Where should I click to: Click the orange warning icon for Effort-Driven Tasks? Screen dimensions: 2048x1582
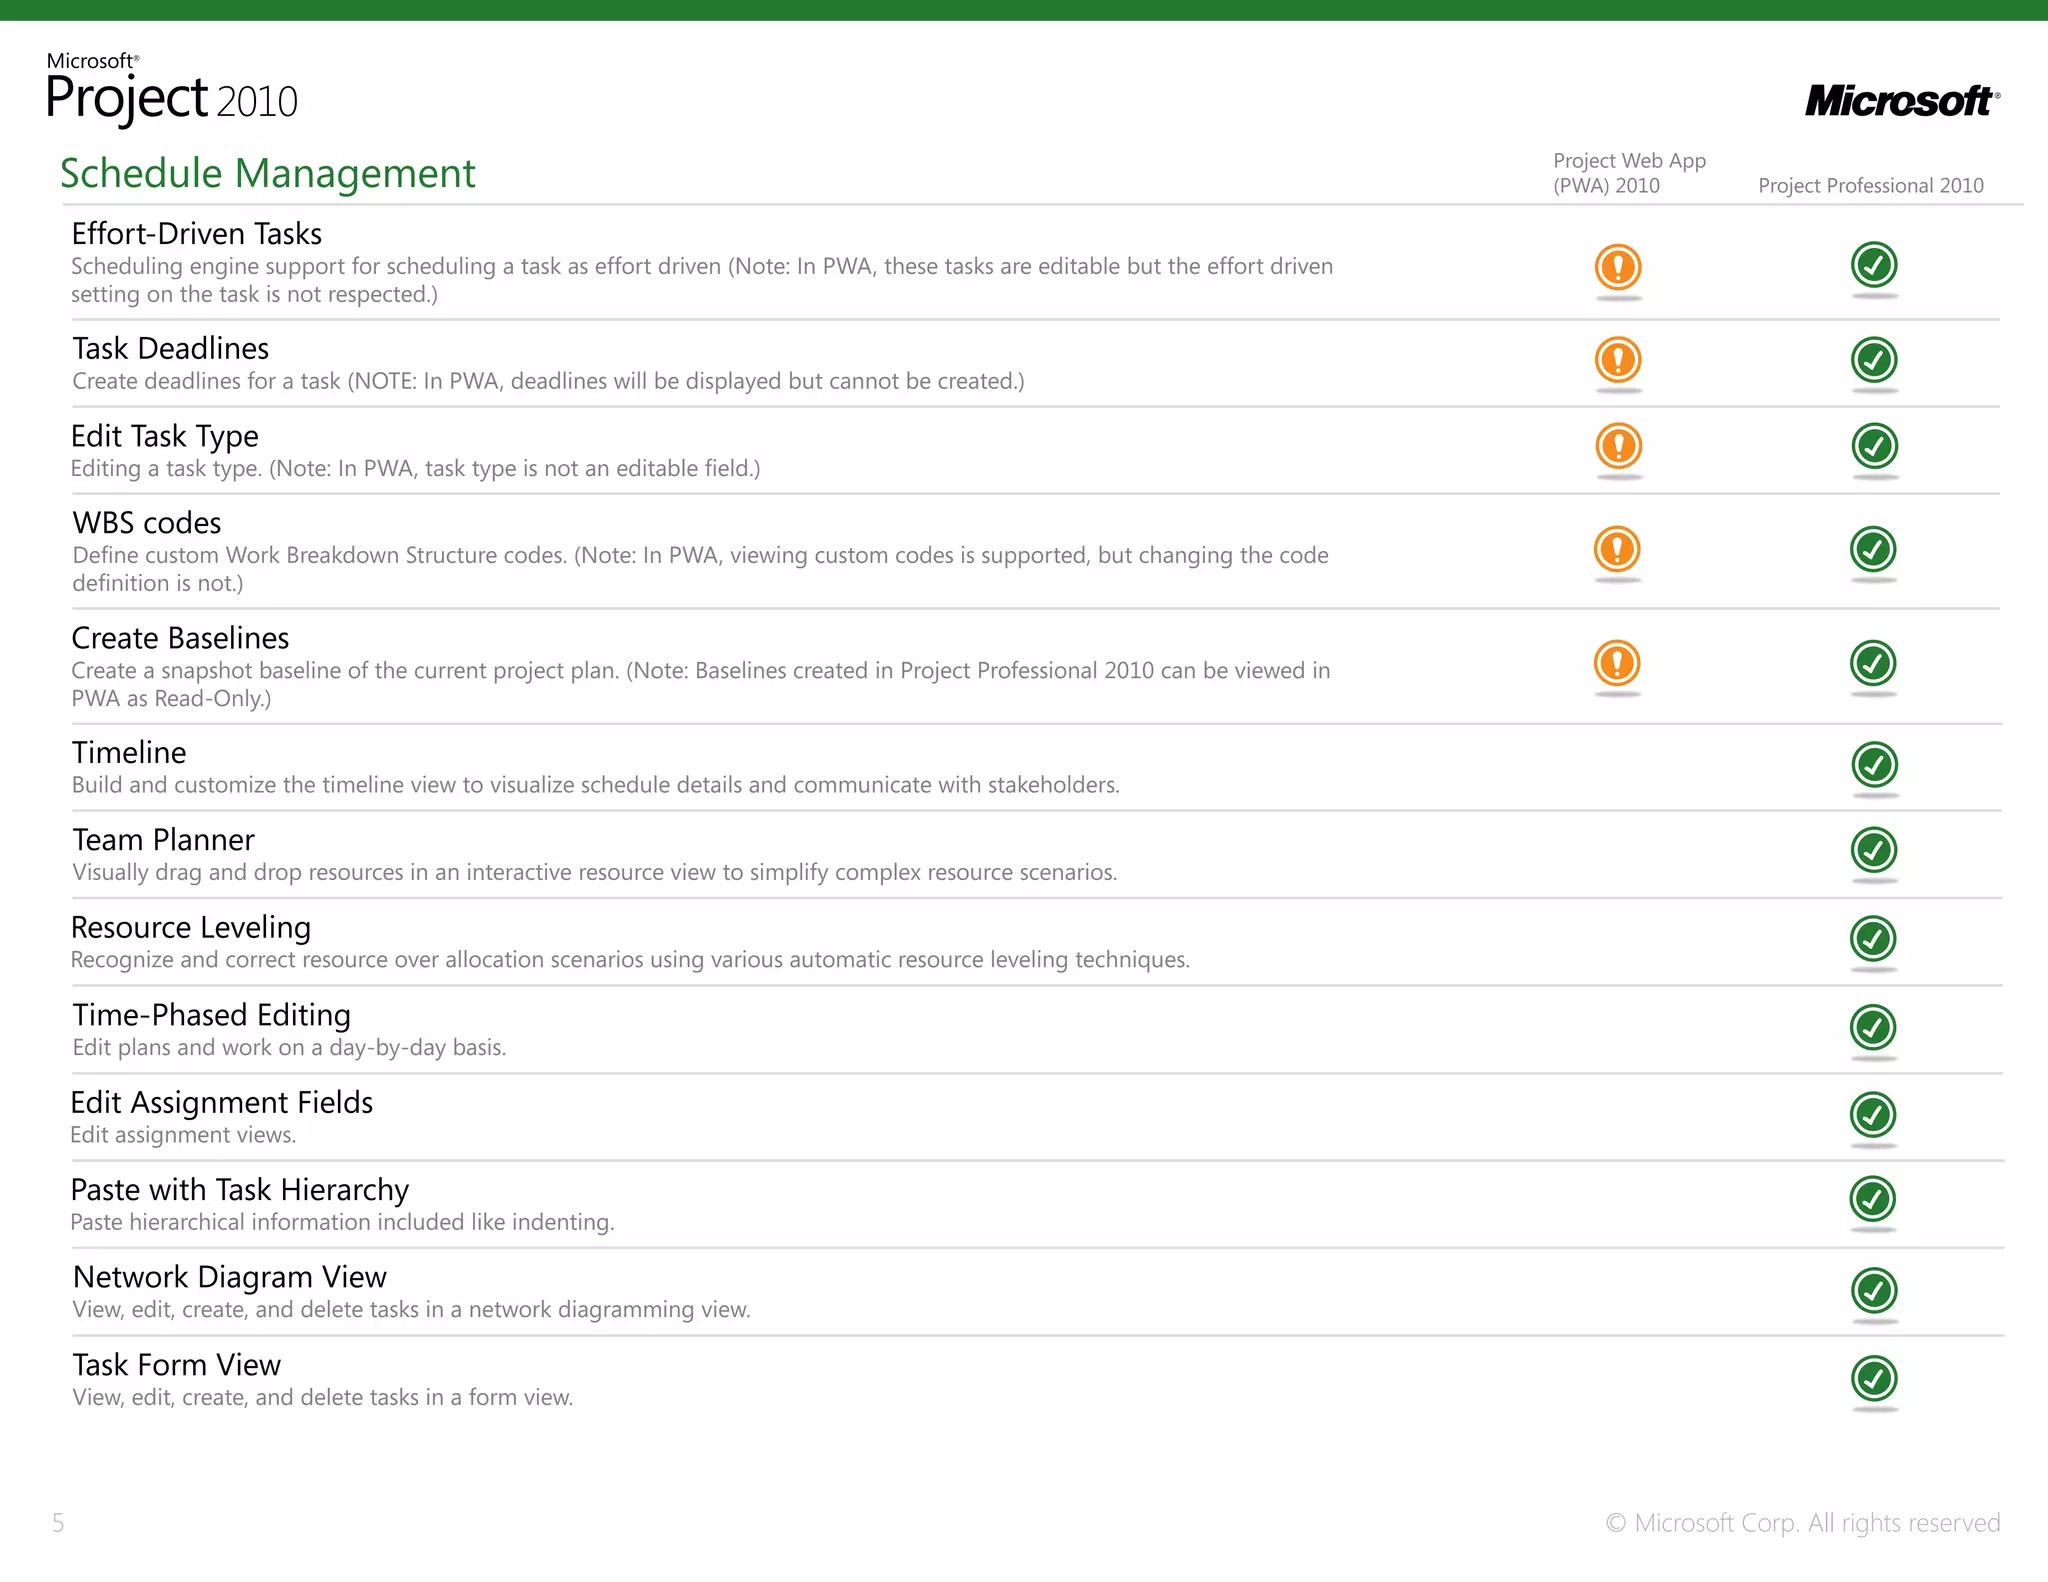tap(1618, 267)
